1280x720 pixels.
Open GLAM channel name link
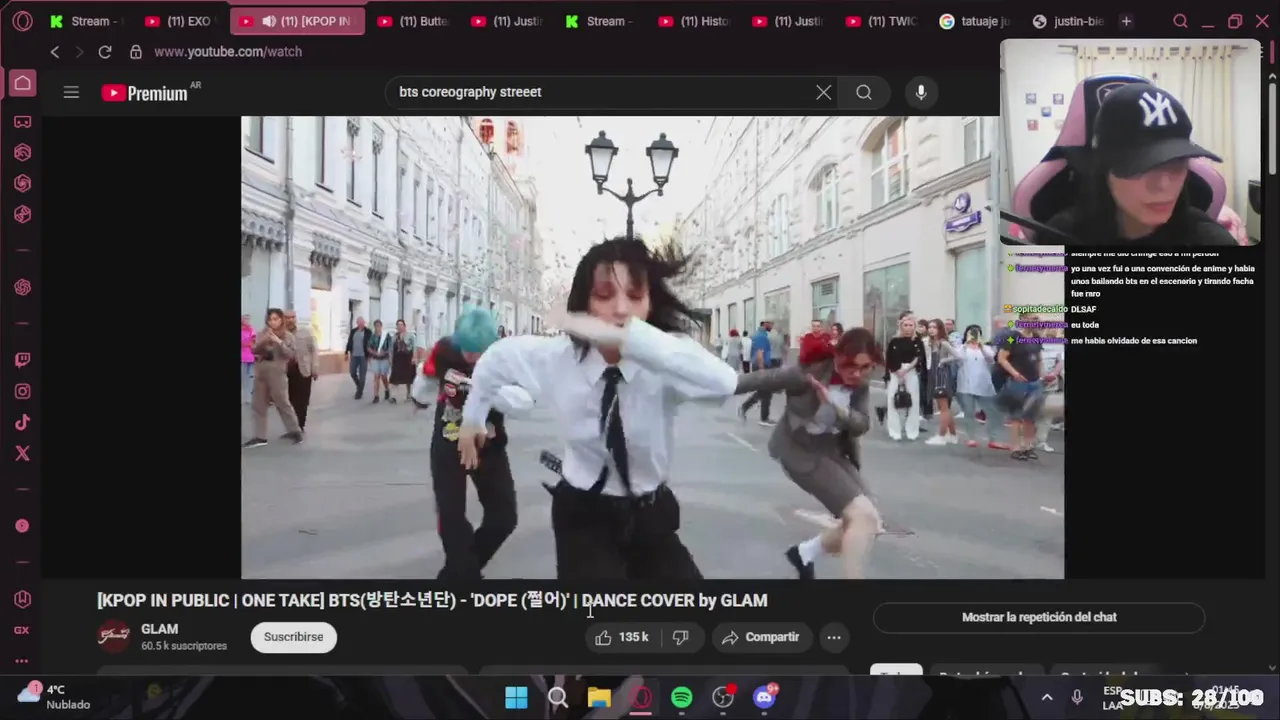click(160, 629)
